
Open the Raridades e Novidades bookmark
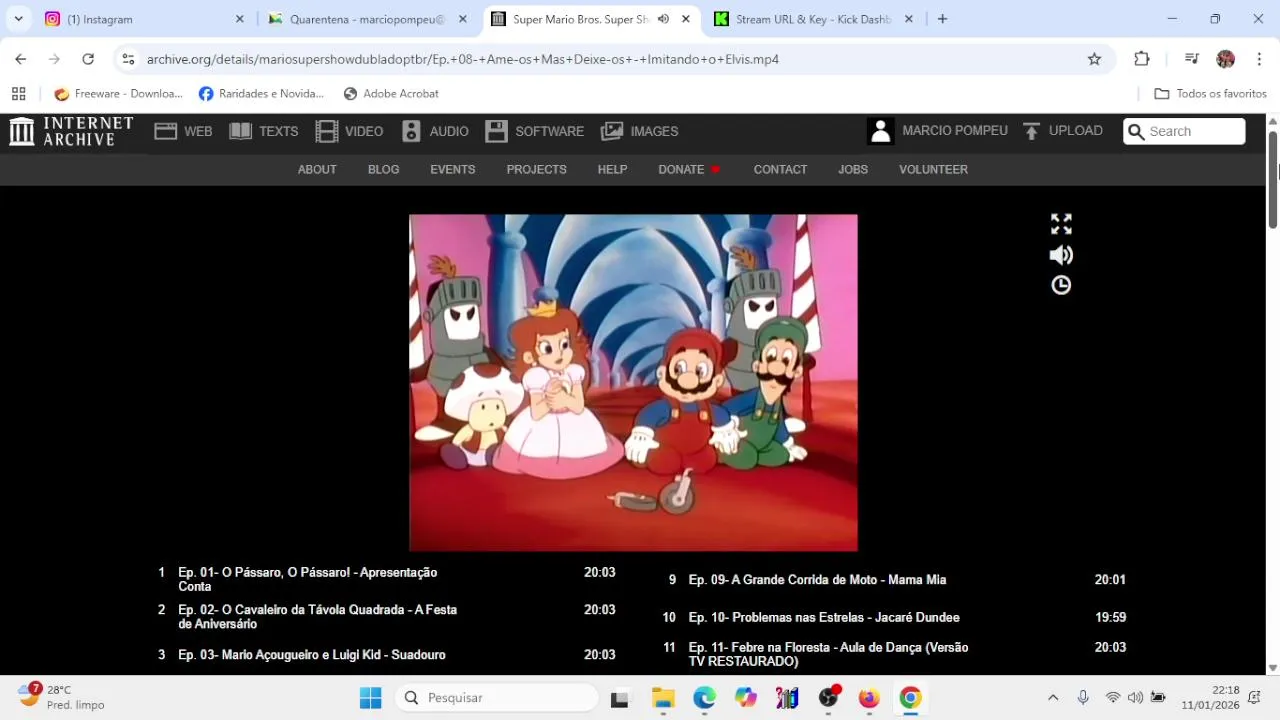pos(261,94)
